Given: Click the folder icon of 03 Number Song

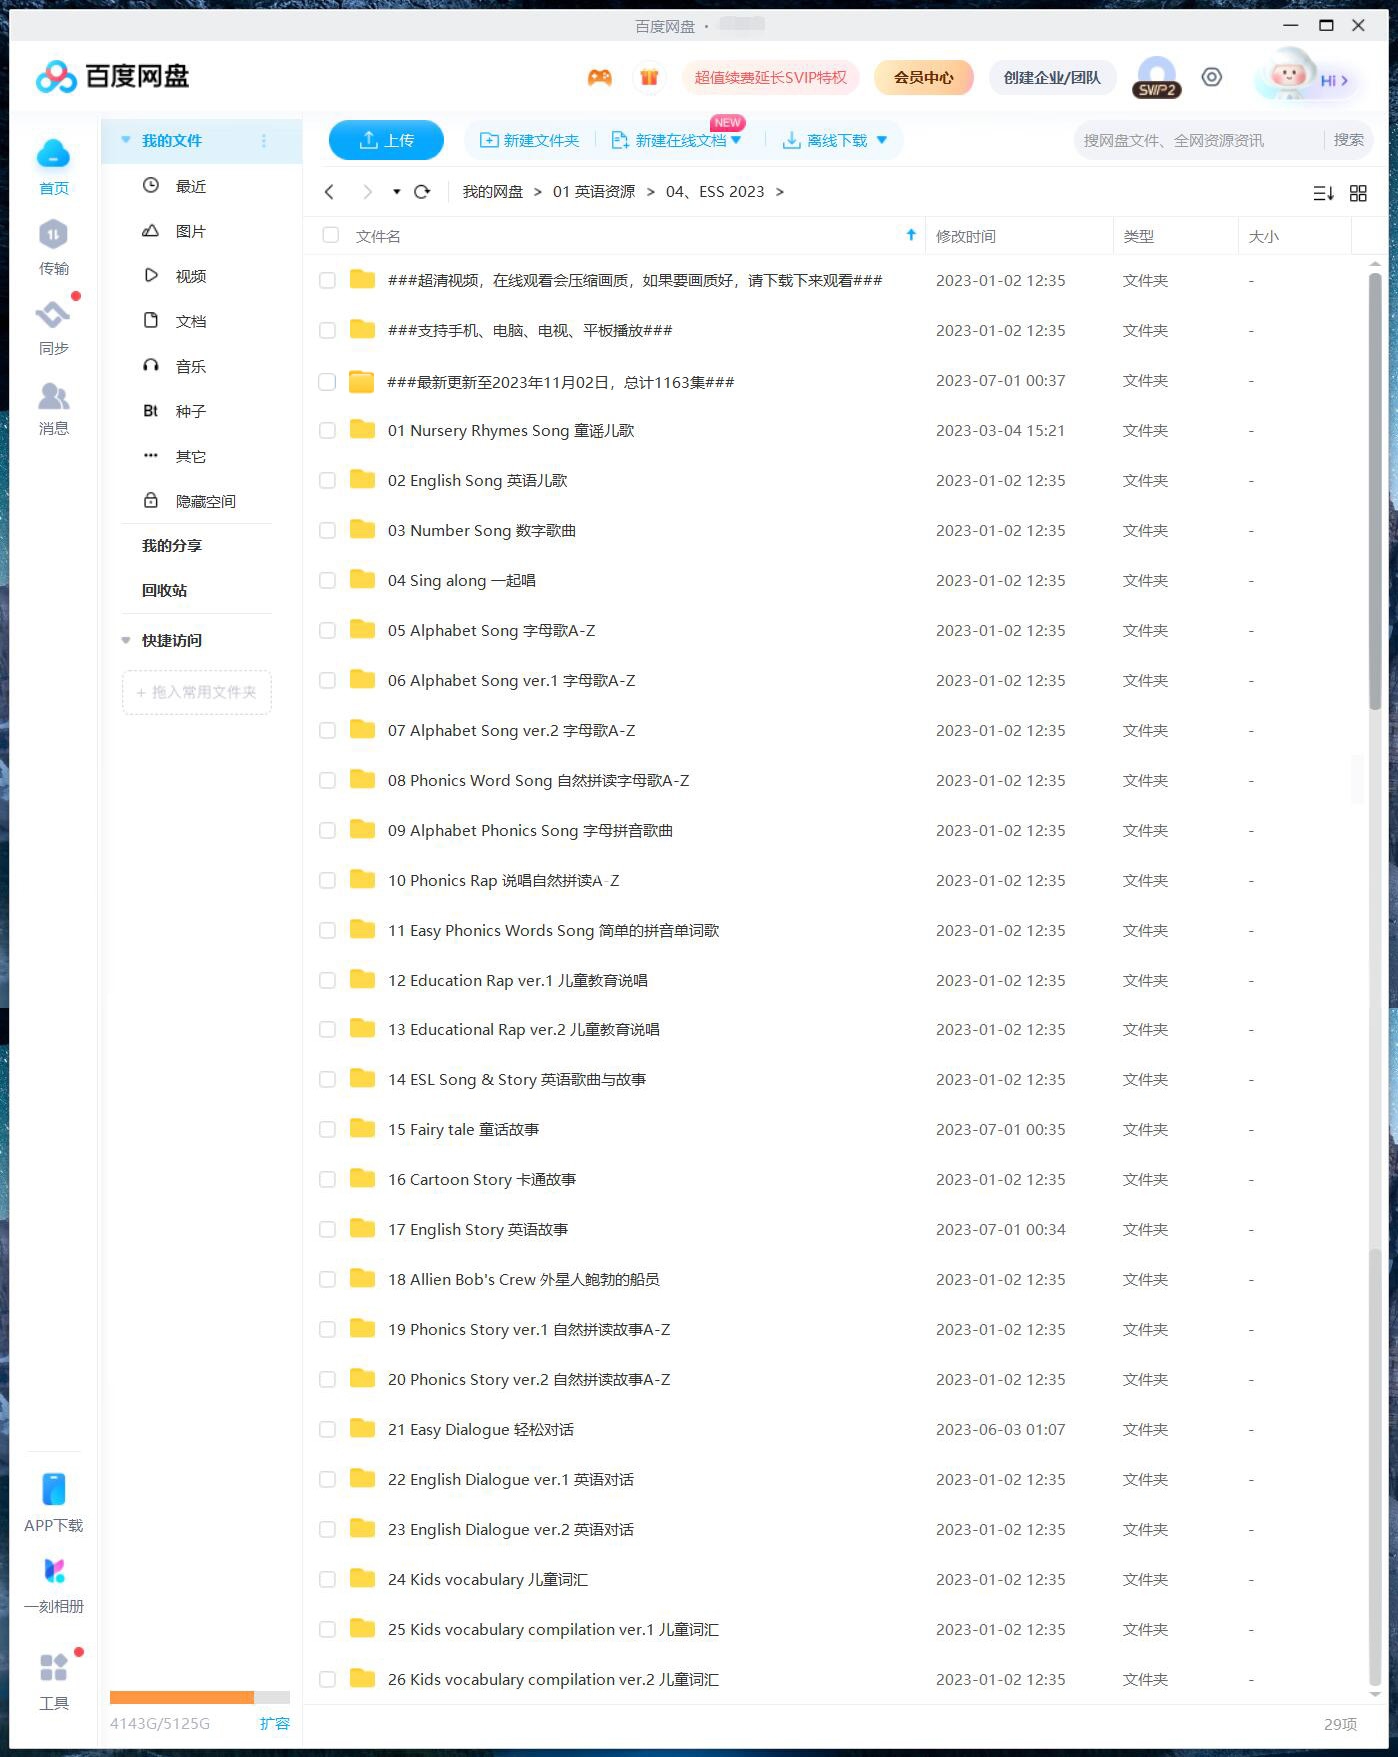Looking at the screenshot, I should point(362,530).
